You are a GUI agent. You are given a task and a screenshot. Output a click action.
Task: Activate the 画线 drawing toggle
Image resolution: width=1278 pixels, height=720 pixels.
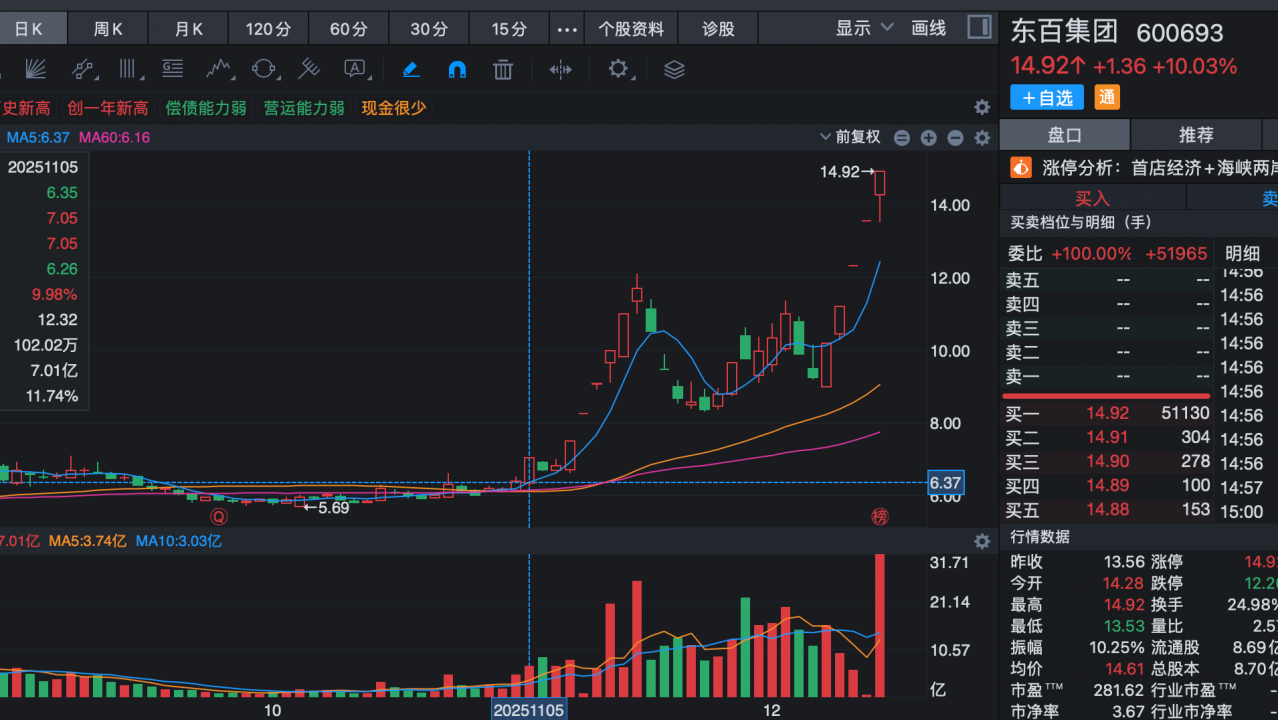pos(929,28)
